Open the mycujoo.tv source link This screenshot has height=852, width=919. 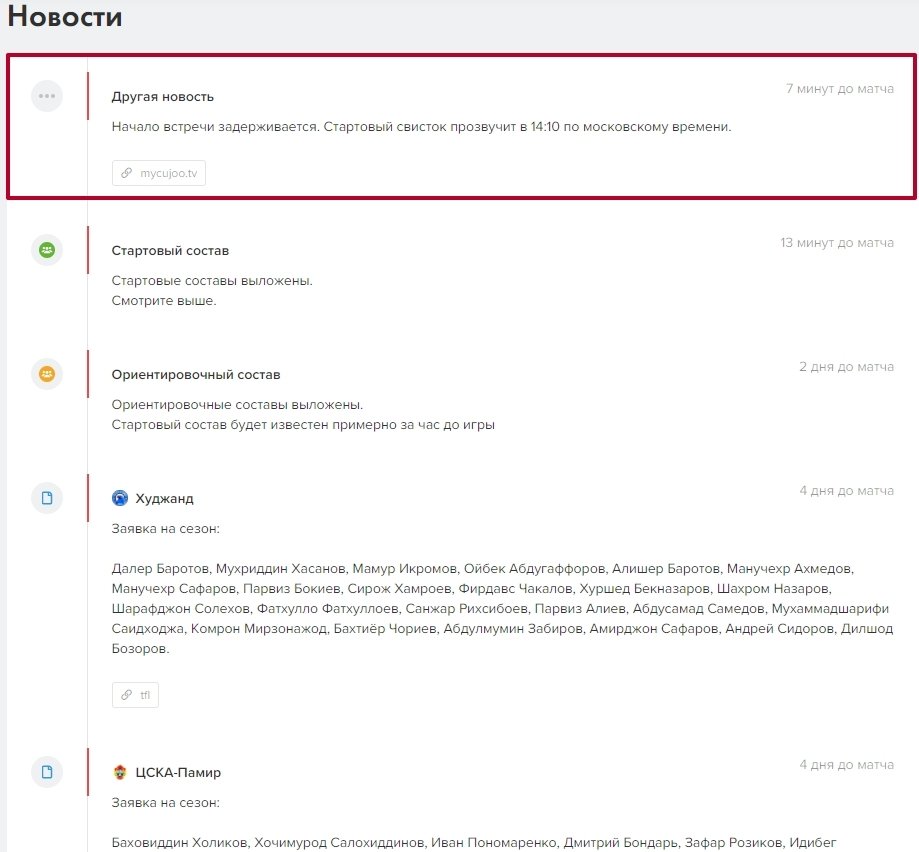point(159,173)
